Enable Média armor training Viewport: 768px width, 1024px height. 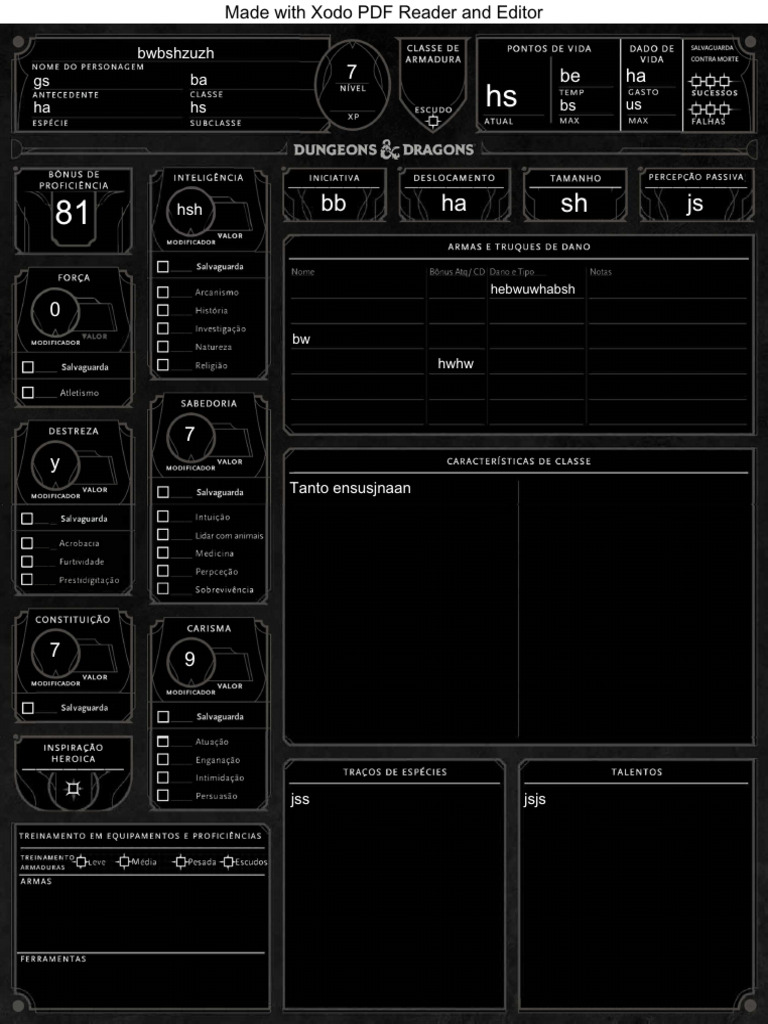coord(124,862)
